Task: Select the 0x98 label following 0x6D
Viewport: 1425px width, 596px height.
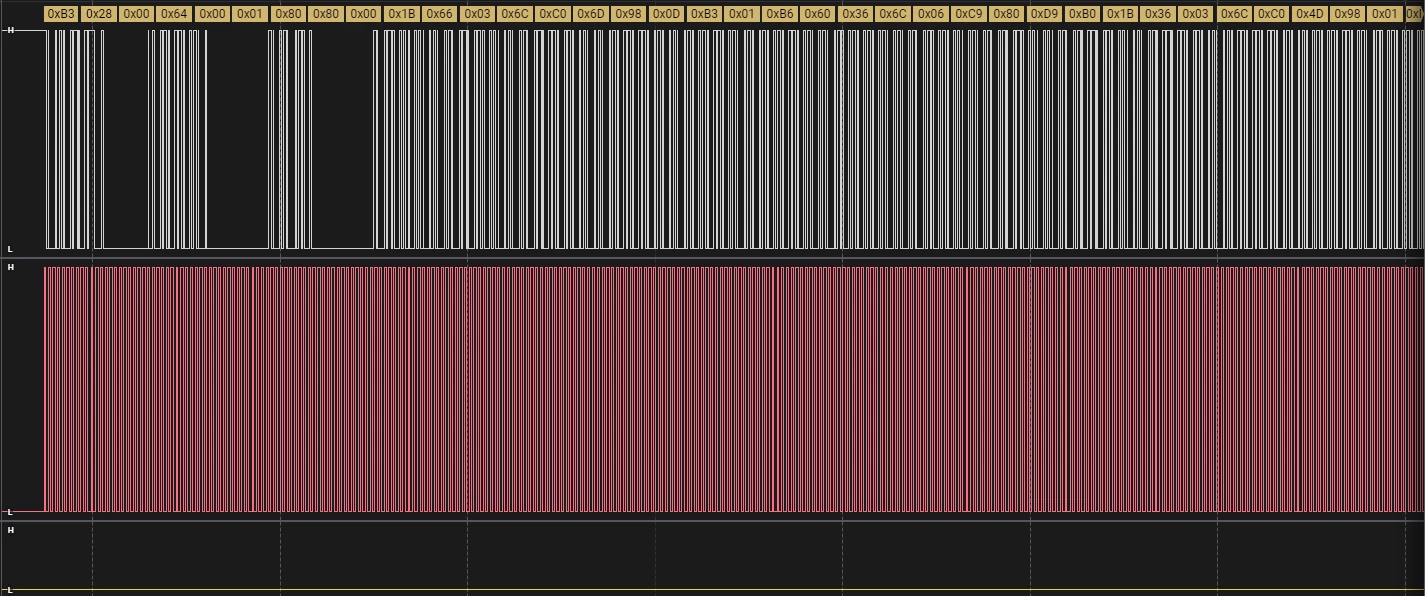Action: tap(628, 14)
